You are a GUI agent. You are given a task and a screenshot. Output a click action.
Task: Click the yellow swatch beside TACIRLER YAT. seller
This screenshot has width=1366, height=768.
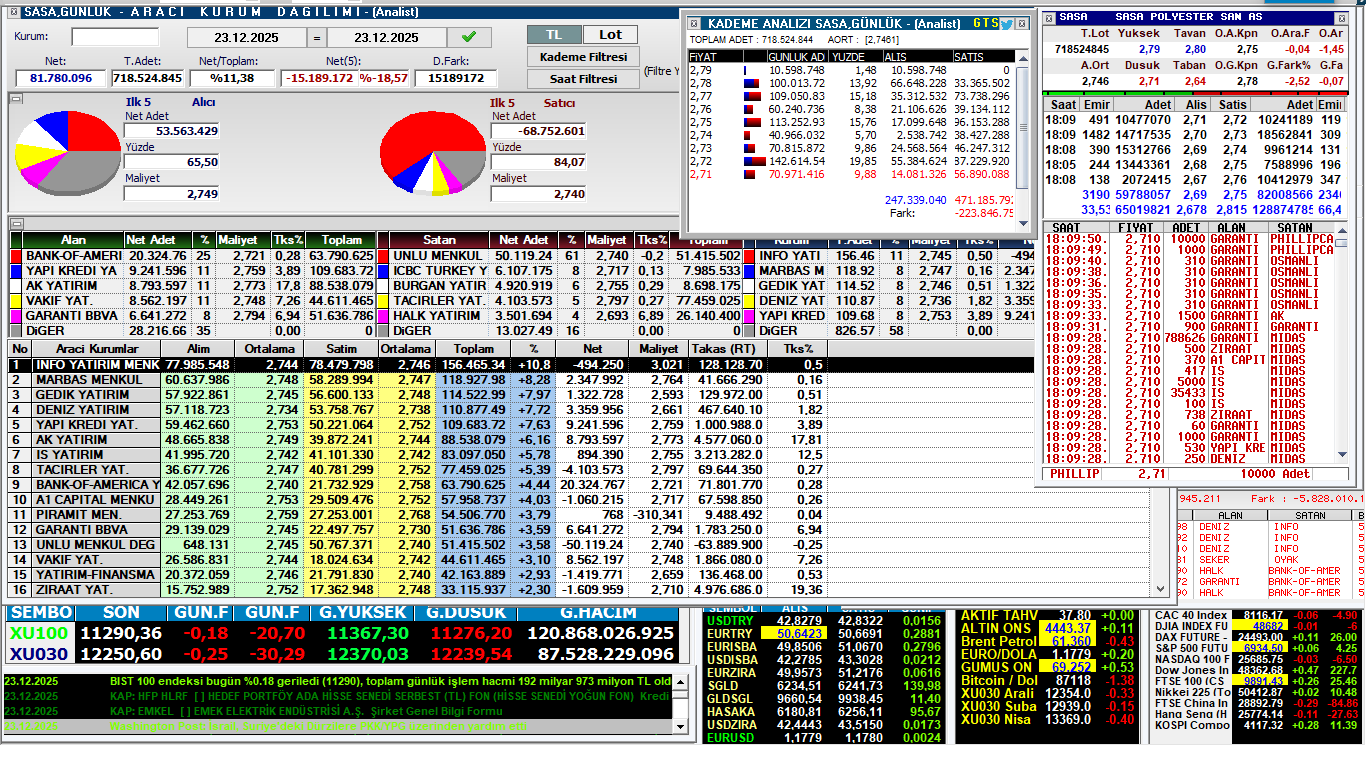click(383, 300)
